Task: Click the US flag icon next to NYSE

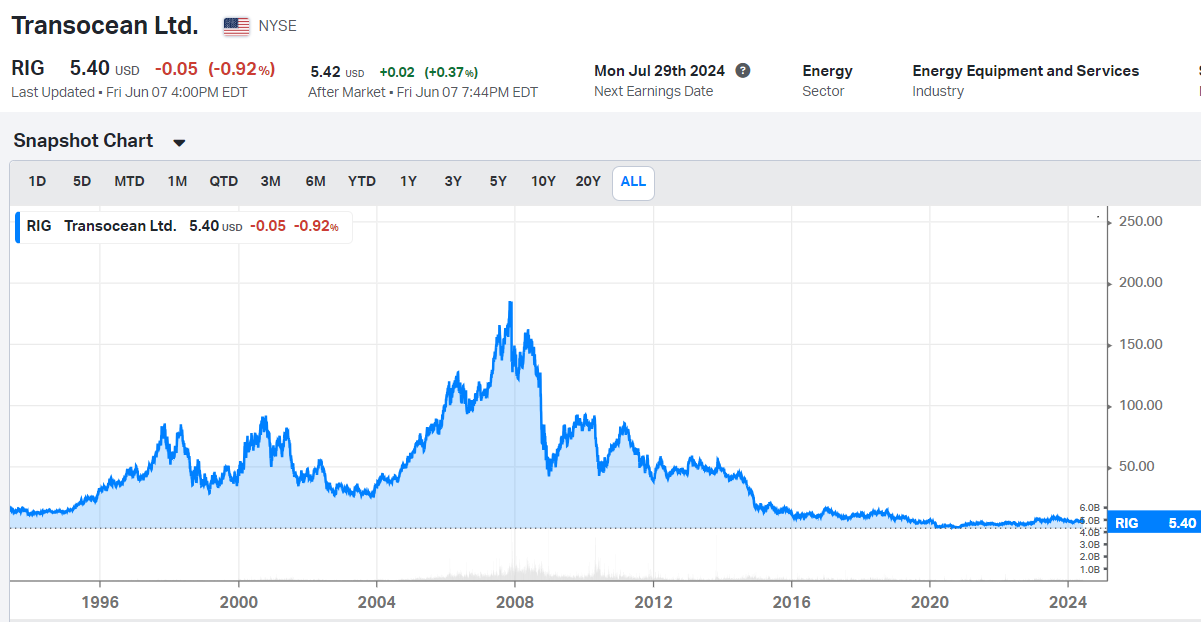Action: (x=236, y=26)
